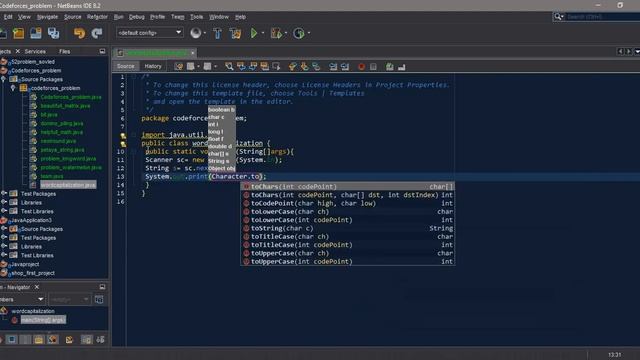This screenshot has width=640, height=360.
Task: Click the Clean and Build icon
Action: tap(236, 33)
